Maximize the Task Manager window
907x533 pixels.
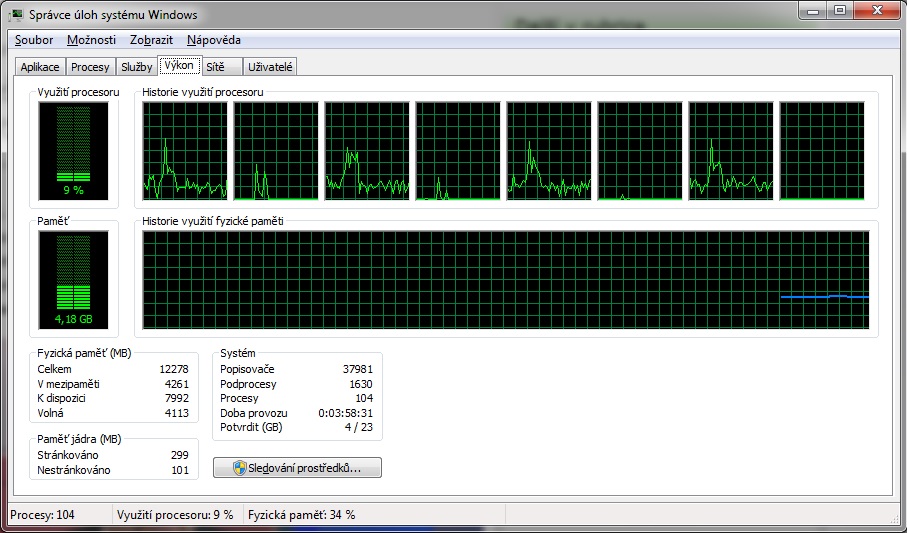pos(840,10)
